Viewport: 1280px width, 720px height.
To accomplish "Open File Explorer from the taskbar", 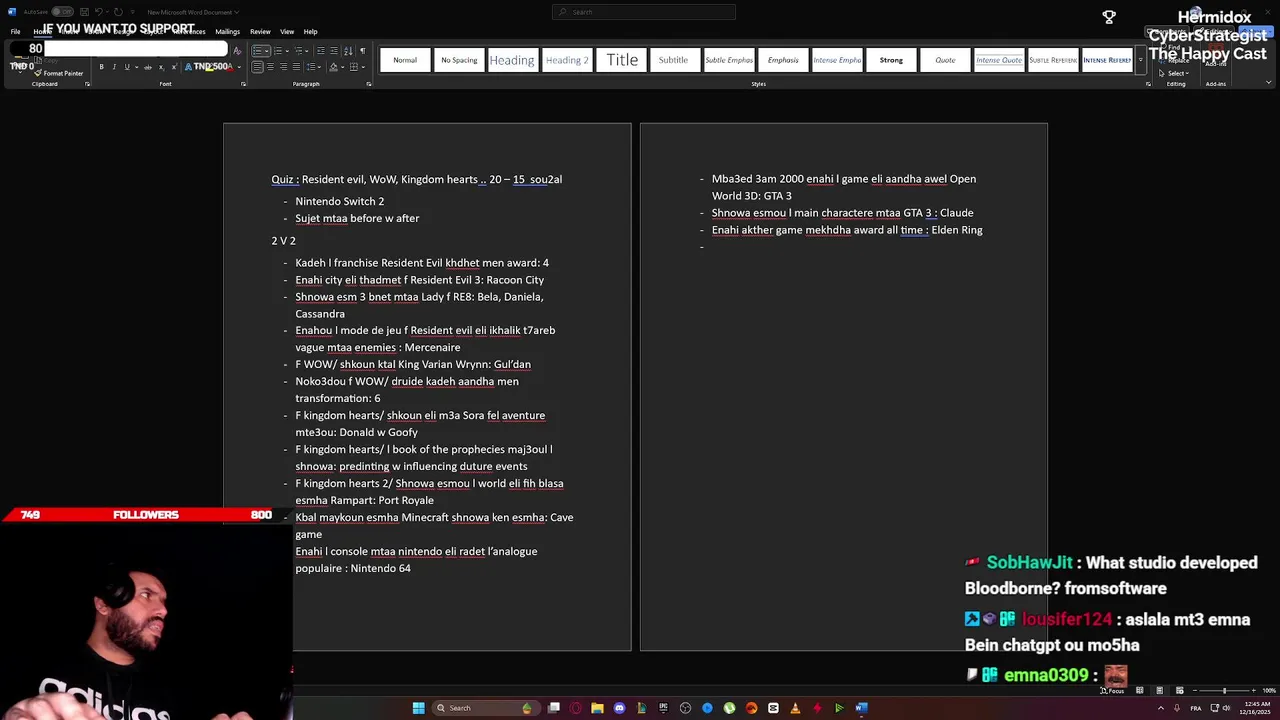I will [x=597, y=708].
